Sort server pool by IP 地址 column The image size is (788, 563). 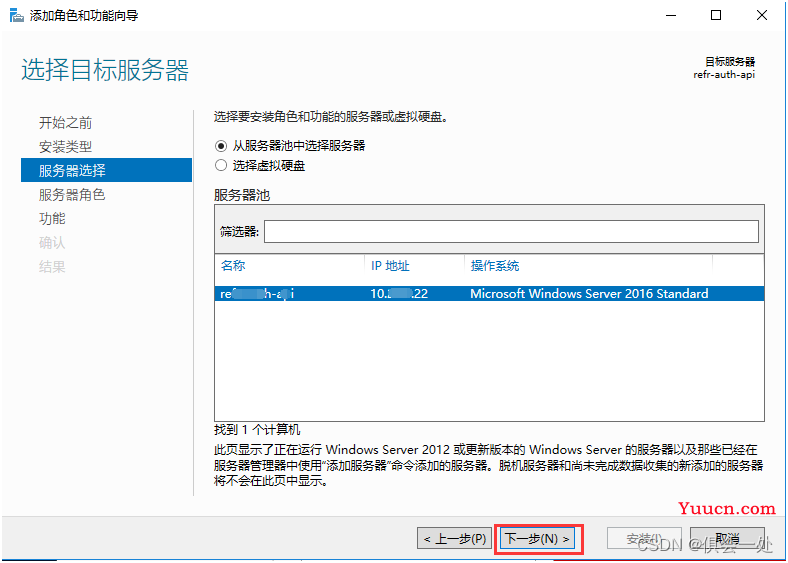pos(390,265)
